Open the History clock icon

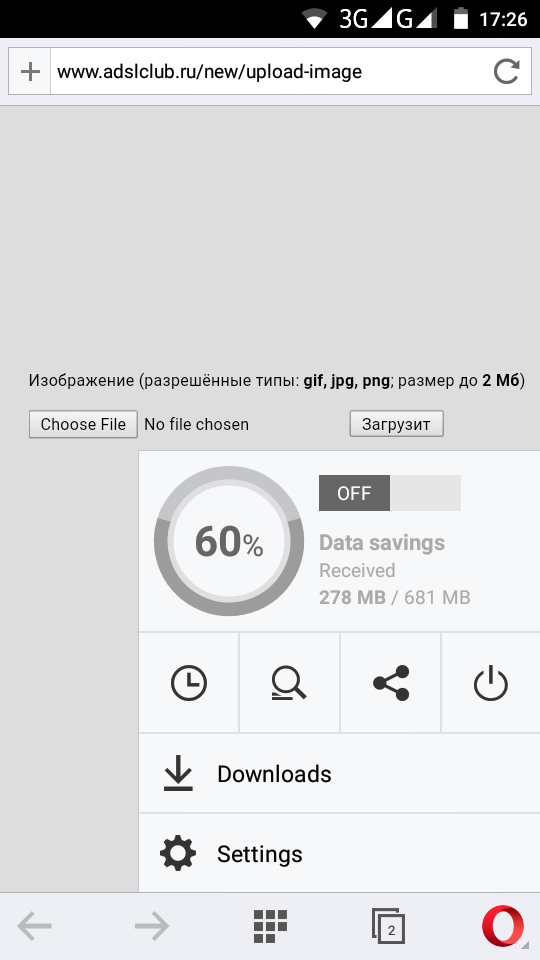click(189, 683)
